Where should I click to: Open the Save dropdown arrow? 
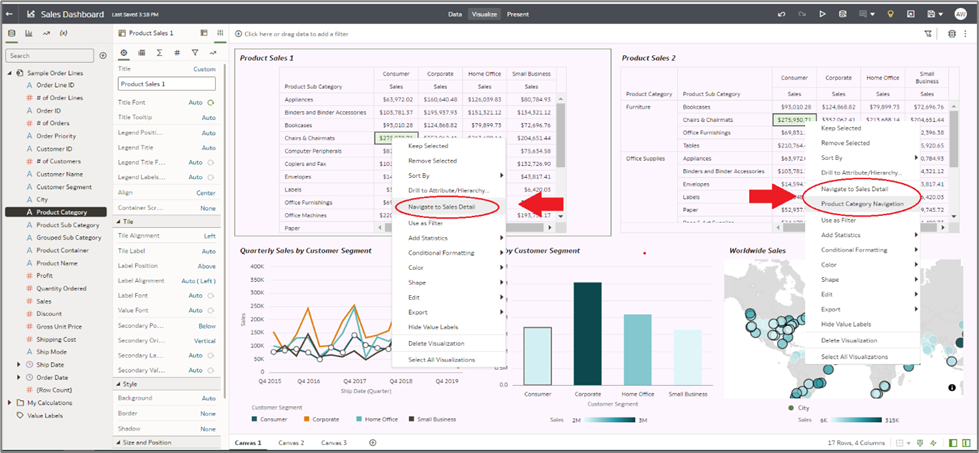point(940,14)
